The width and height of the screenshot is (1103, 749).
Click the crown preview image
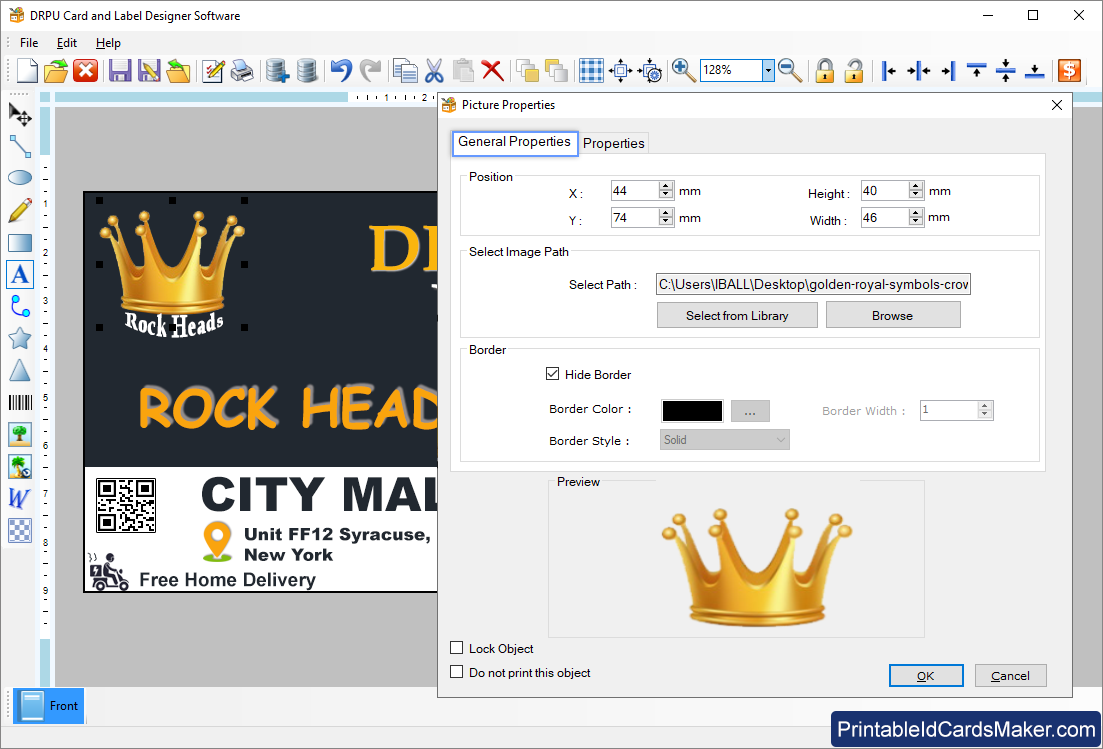click(756, 566)
